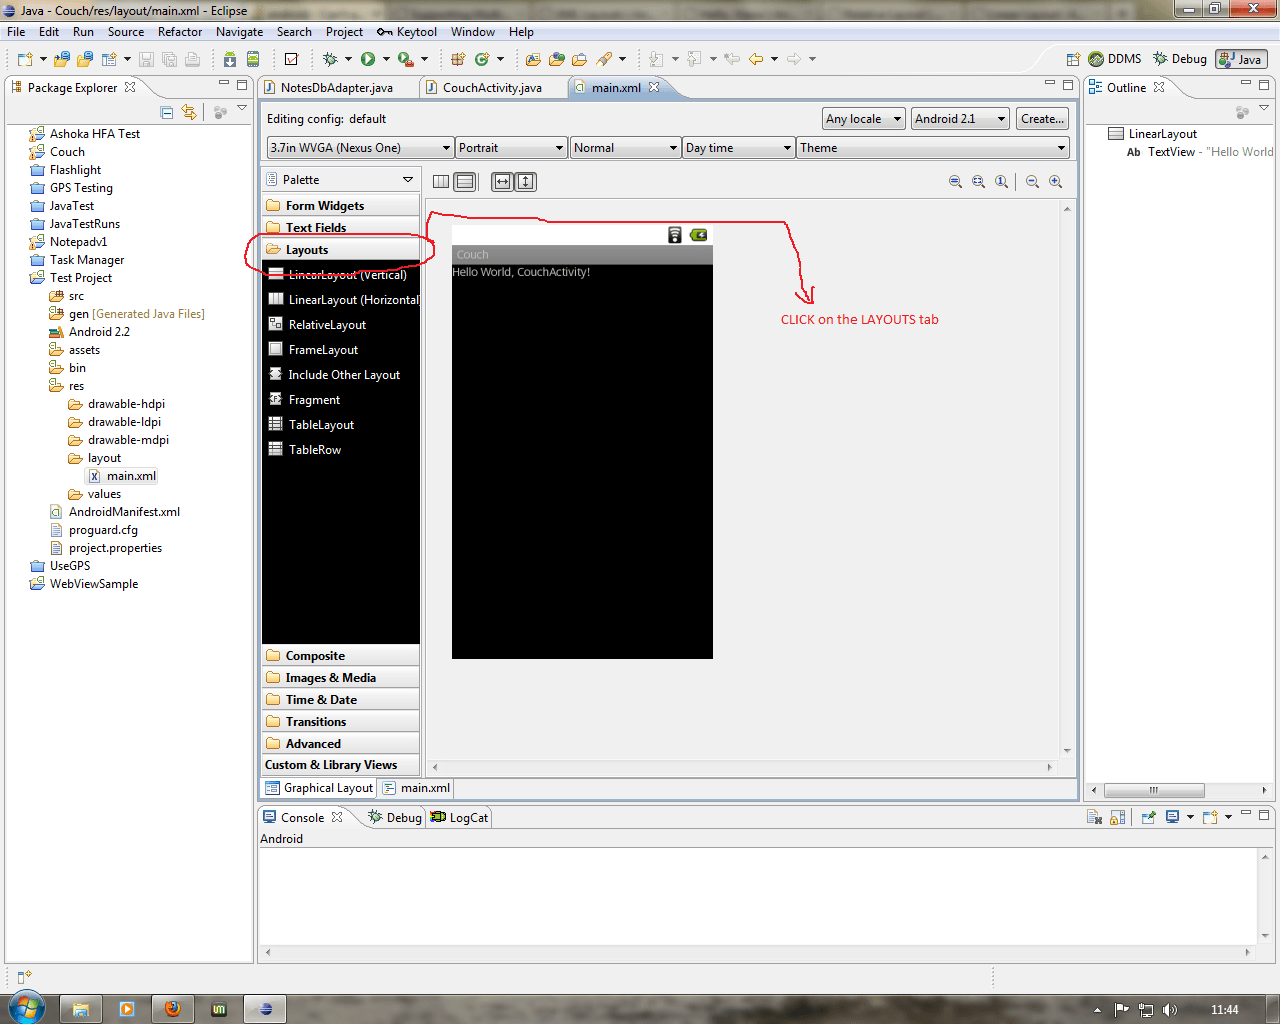1280x1024 pixels.
Task: Reset canvas zoom to actual size
Action: 1000,181
